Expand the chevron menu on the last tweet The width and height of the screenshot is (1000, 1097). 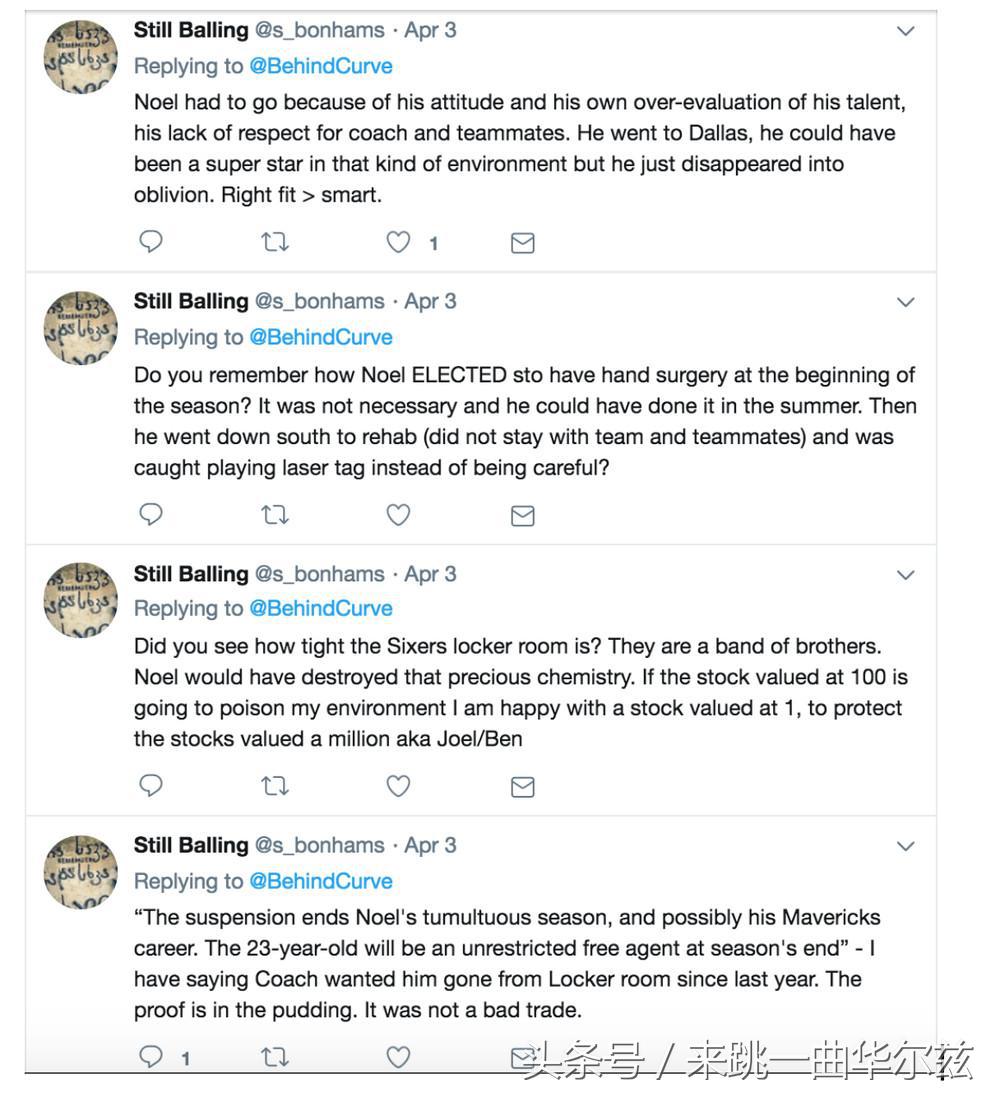[905, 845]
